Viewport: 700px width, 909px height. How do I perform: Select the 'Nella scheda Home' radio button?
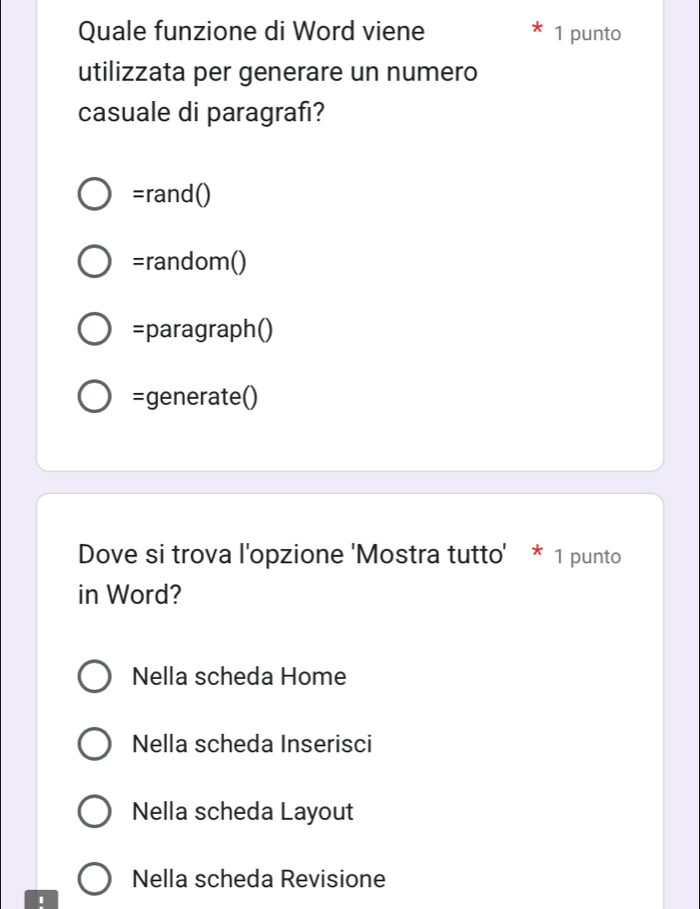[x=95, y=677]
